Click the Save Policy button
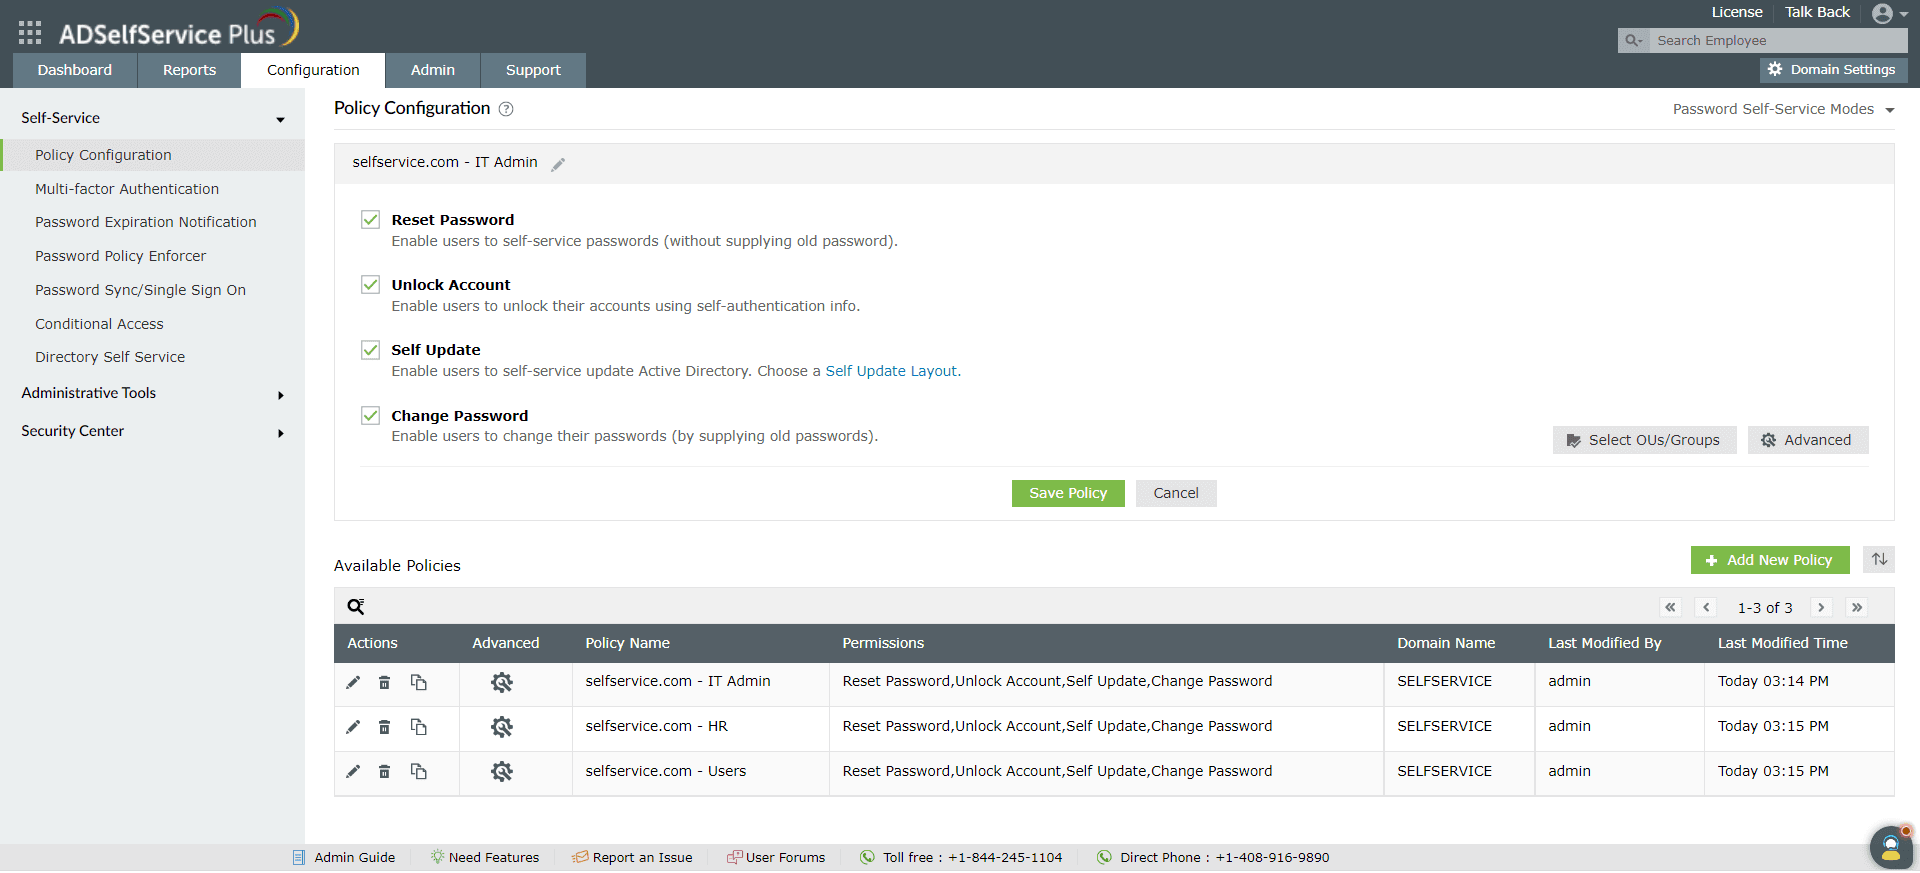This screenshot has height=873, width=1920. click(1068, 493)
